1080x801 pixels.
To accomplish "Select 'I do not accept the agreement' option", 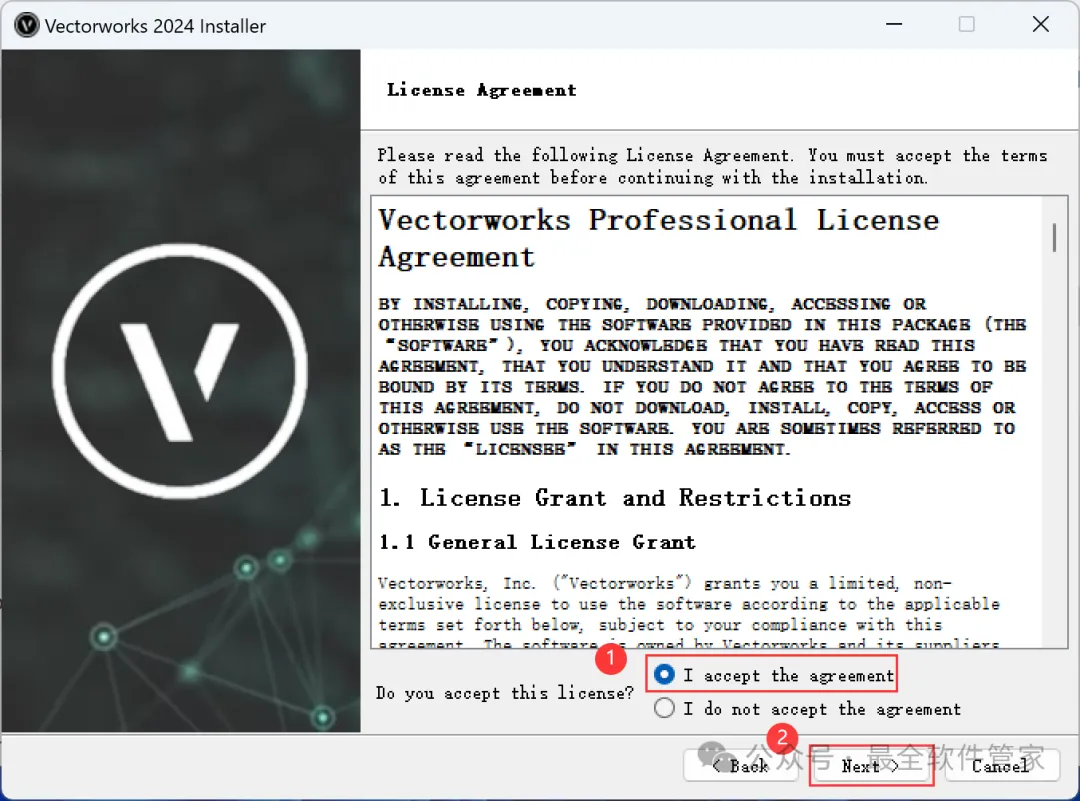I will [x=664, y=708].
